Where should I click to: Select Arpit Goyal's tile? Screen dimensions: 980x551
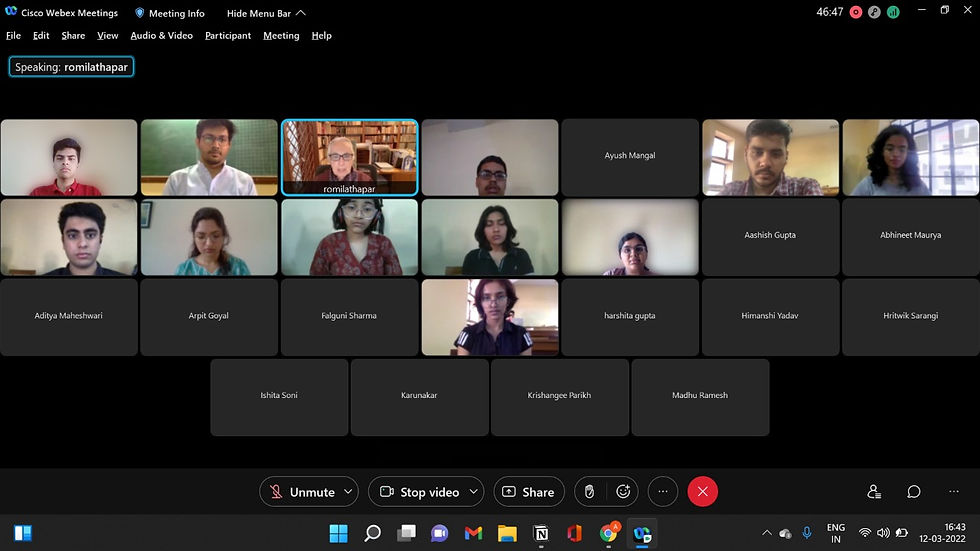[209, 317]
